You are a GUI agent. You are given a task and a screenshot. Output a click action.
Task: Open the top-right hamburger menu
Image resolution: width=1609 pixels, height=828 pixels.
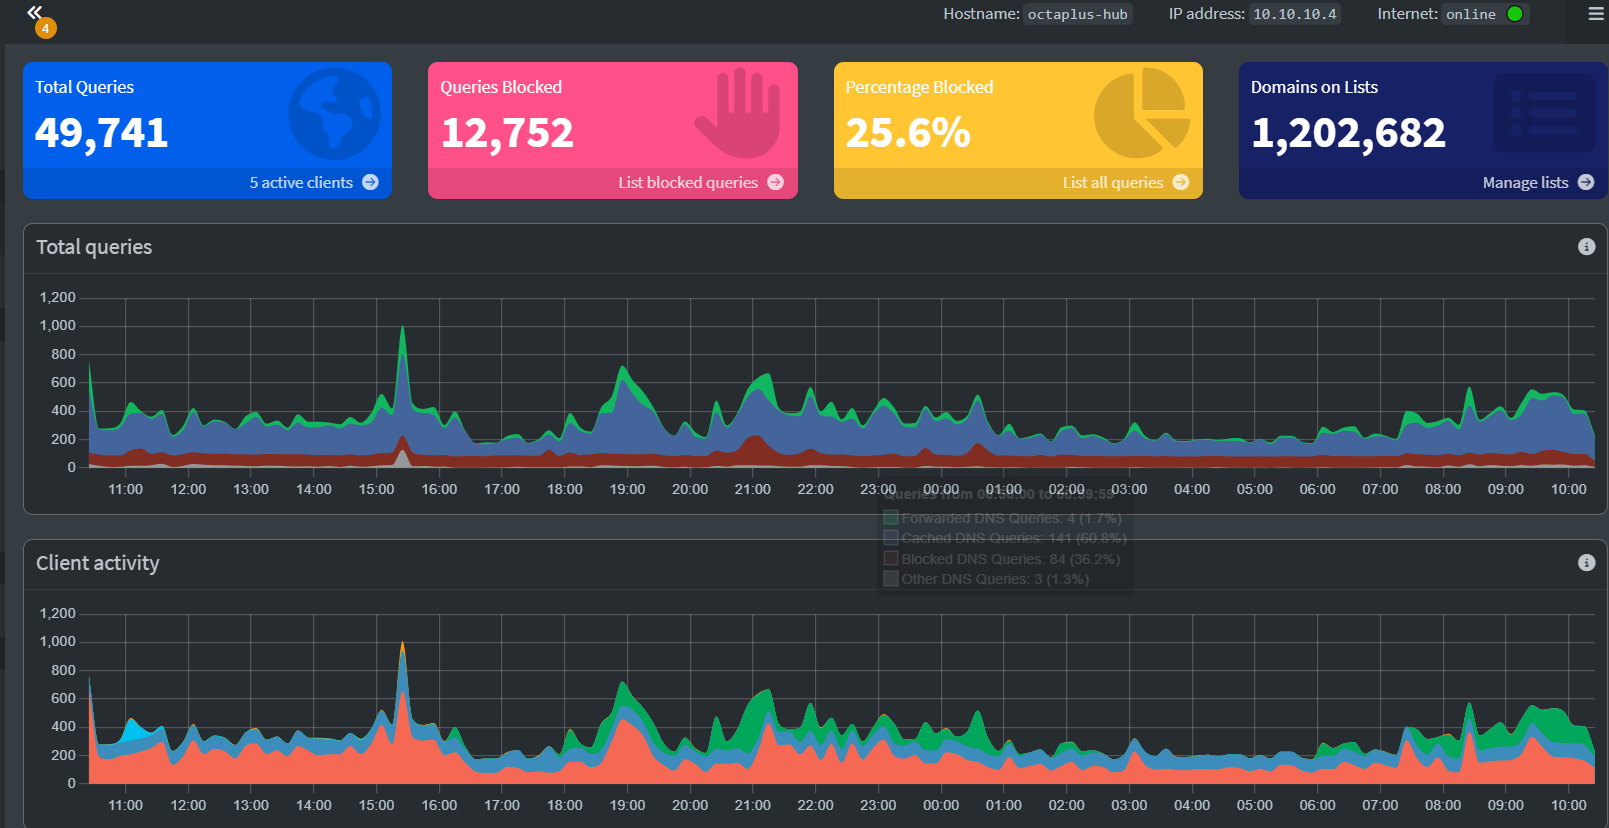coord(1596,14)
